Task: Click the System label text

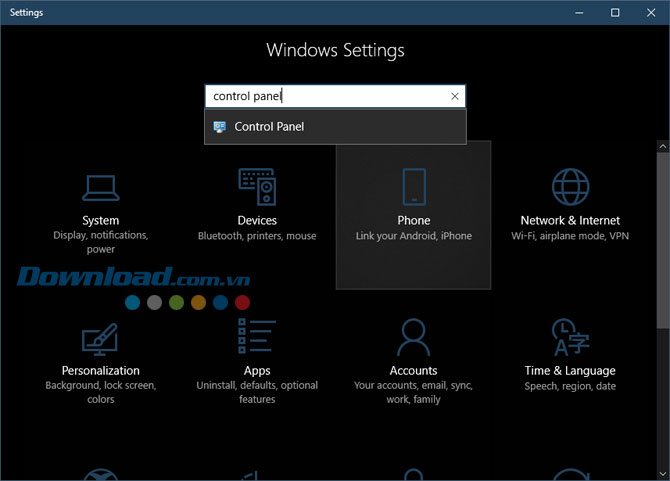Action: (x=100, y=220)
